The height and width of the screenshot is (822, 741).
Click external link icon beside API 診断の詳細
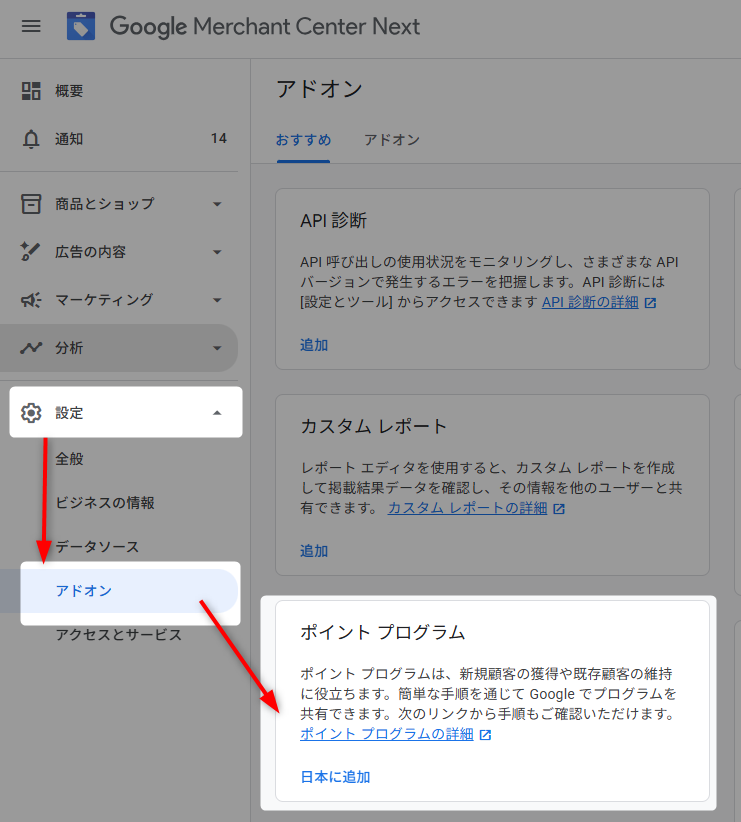click(650, 303)
